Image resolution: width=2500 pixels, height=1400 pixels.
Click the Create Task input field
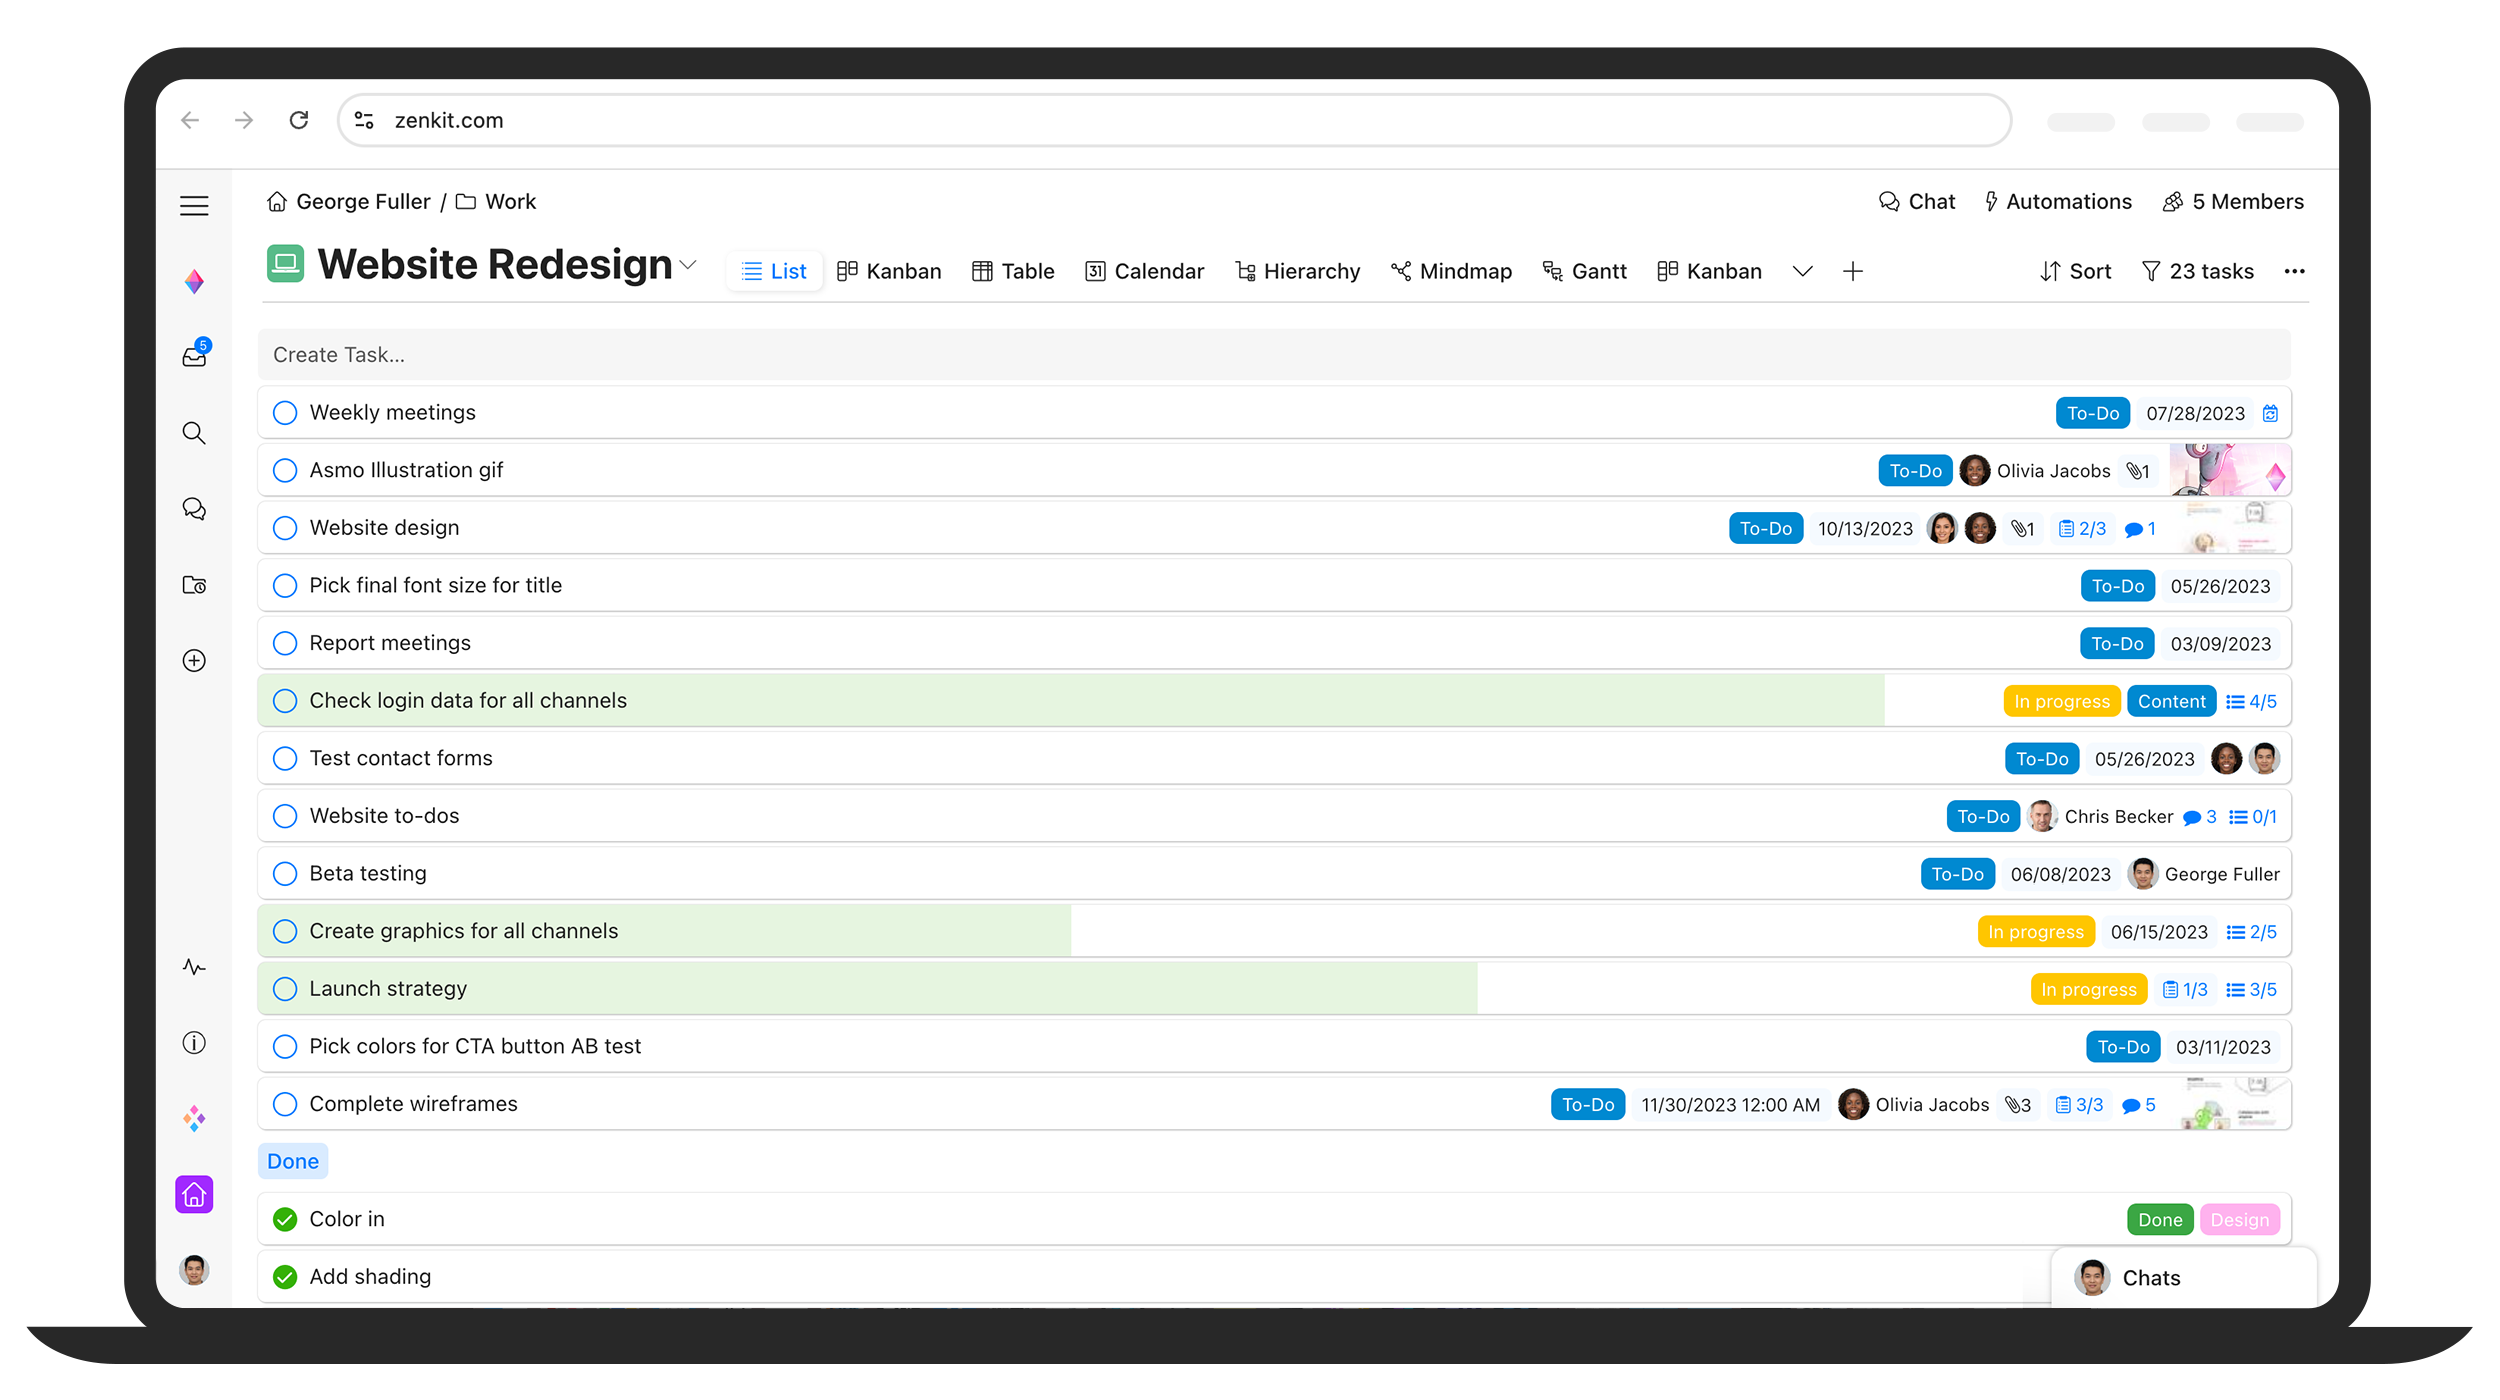click(x=1272, y=355)
